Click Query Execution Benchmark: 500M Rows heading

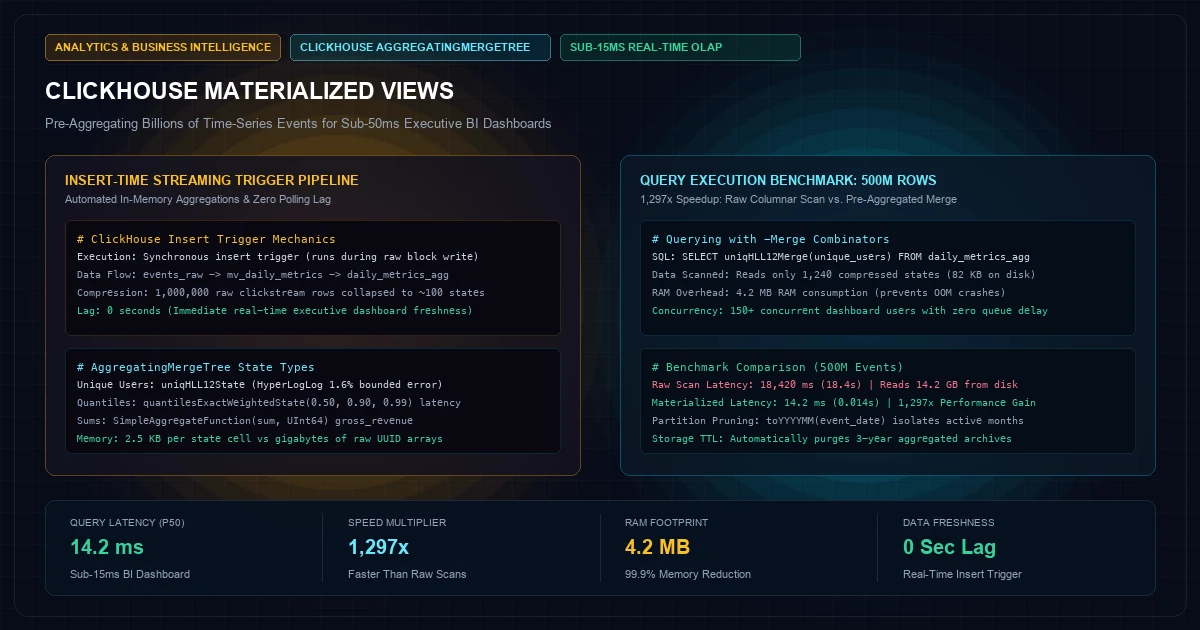(788, 181)
